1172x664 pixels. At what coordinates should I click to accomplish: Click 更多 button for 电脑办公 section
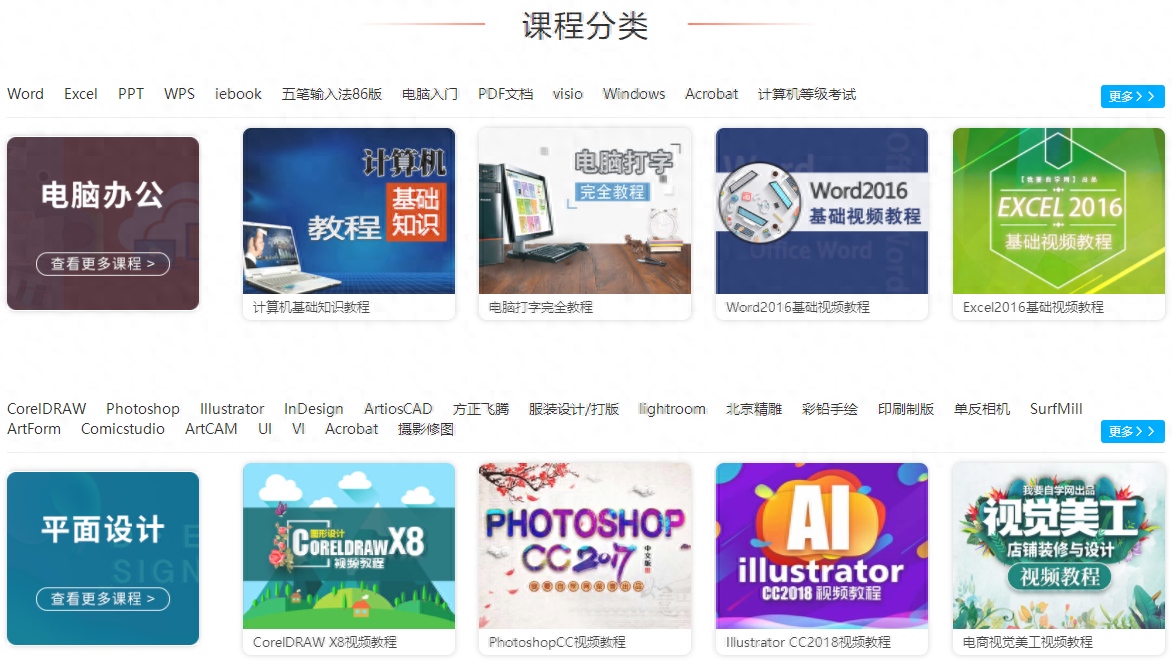click(1132, 96)
